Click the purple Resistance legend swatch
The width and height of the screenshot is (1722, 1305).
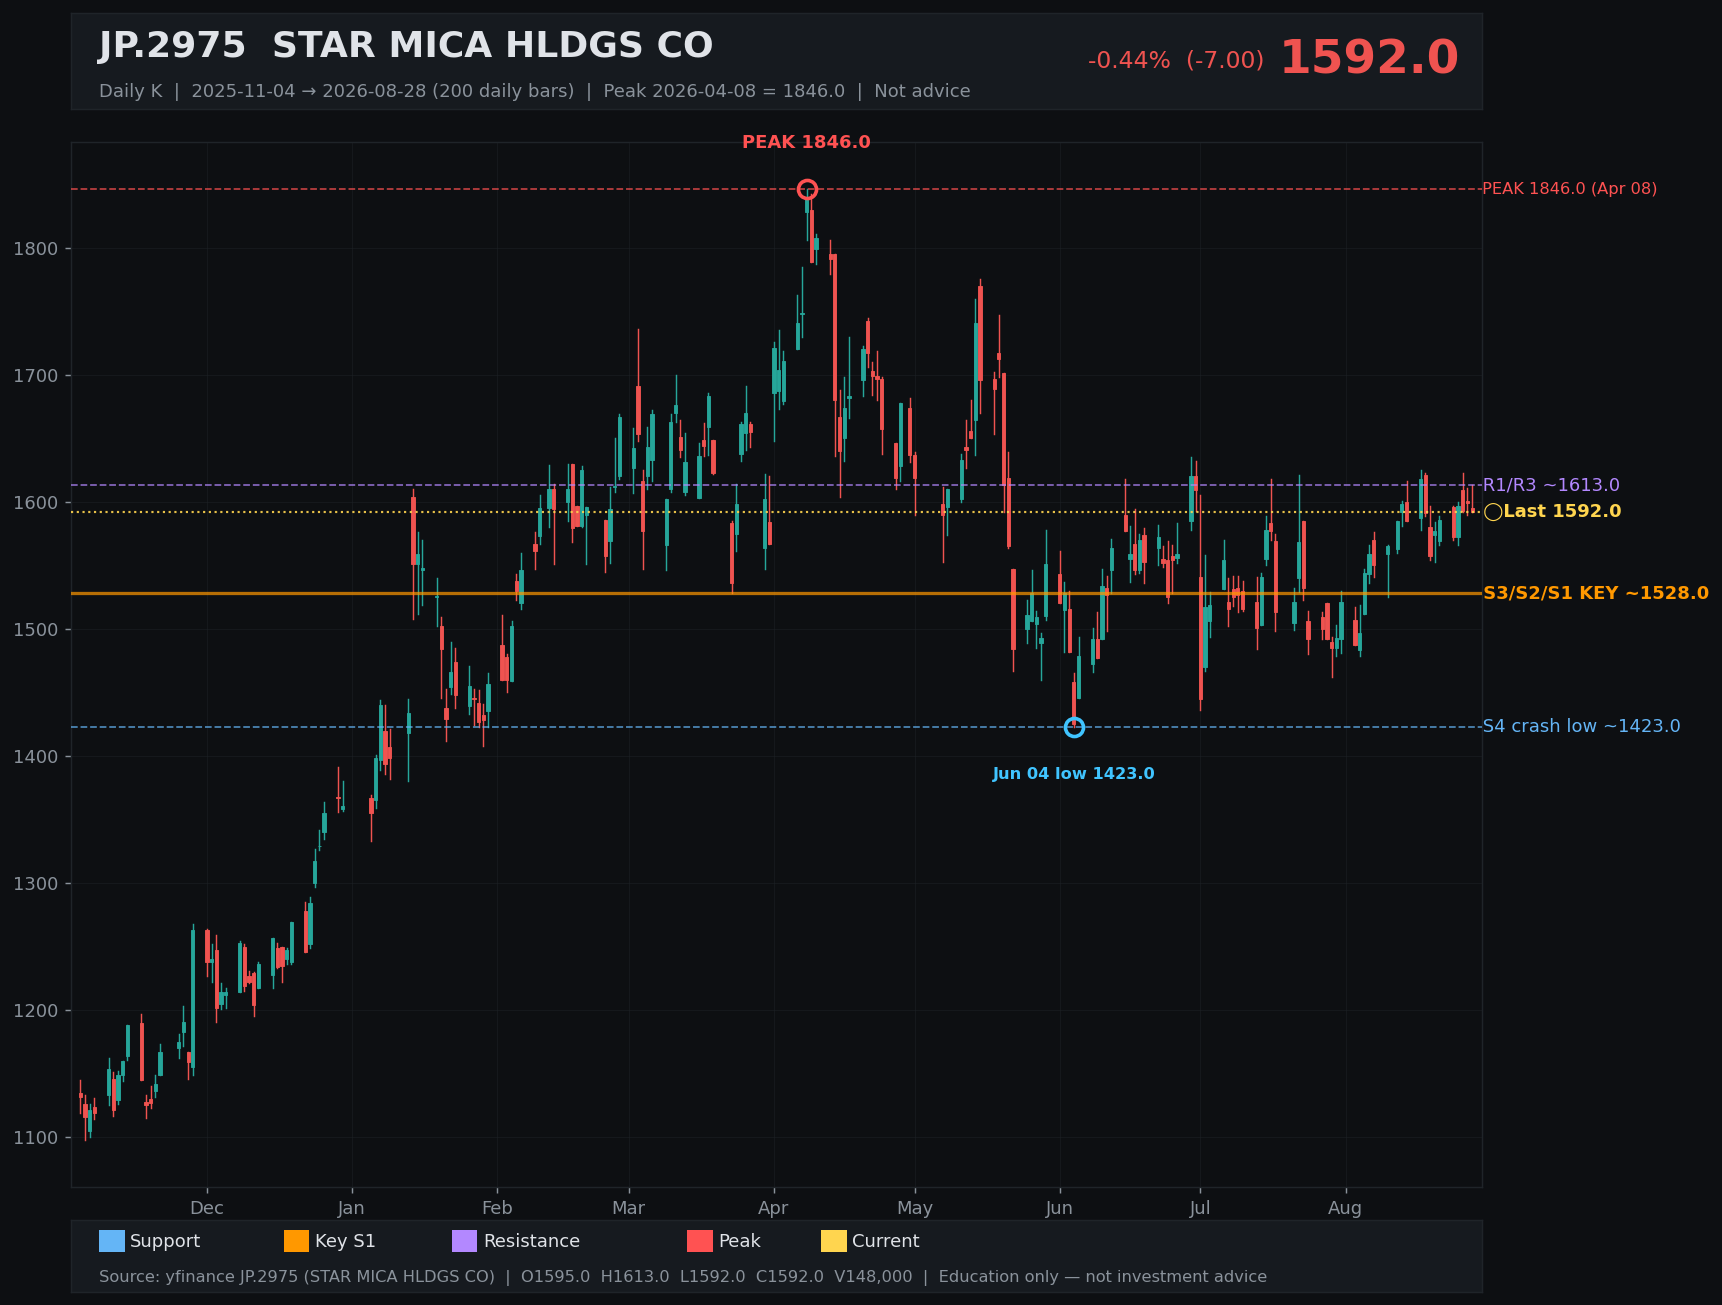click(465, 1241)
